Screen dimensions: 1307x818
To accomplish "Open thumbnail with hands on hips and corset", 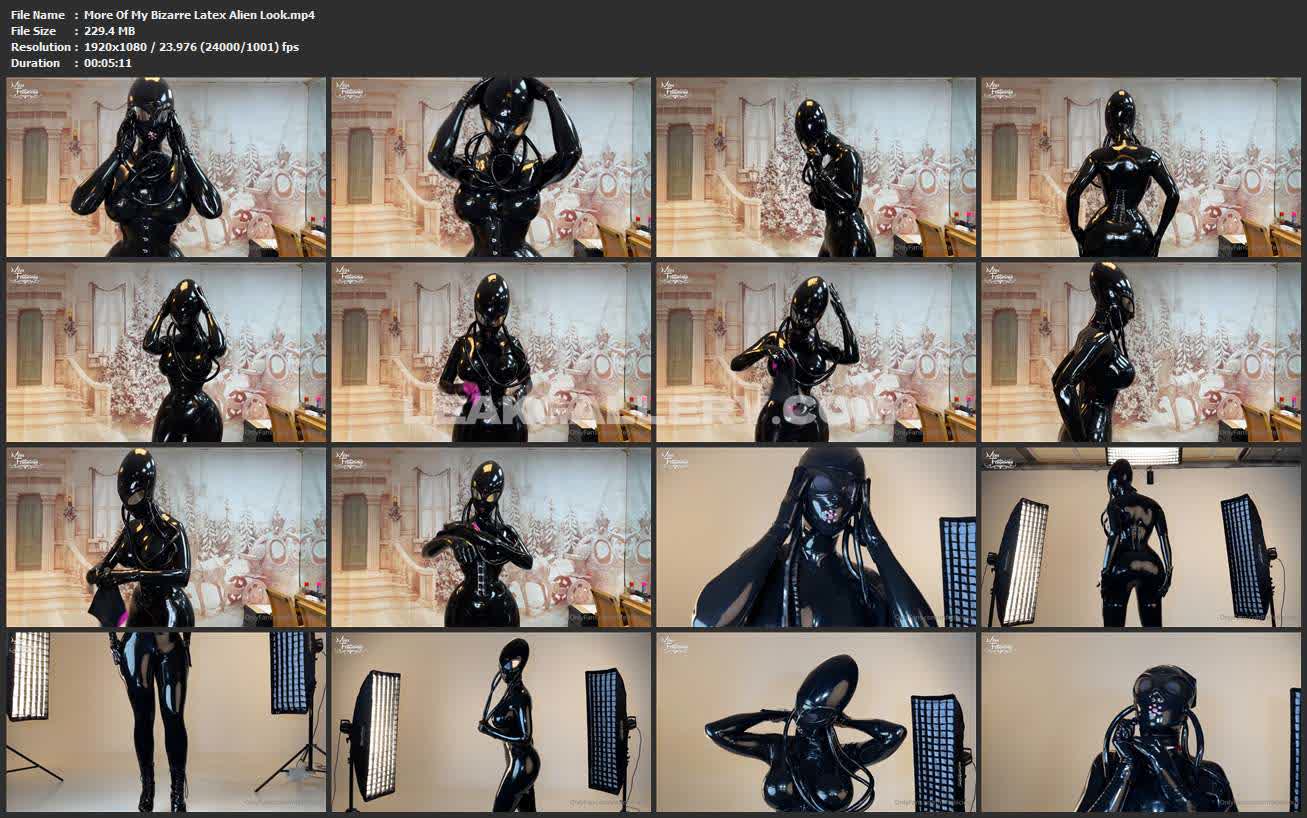I will 1140,167.
